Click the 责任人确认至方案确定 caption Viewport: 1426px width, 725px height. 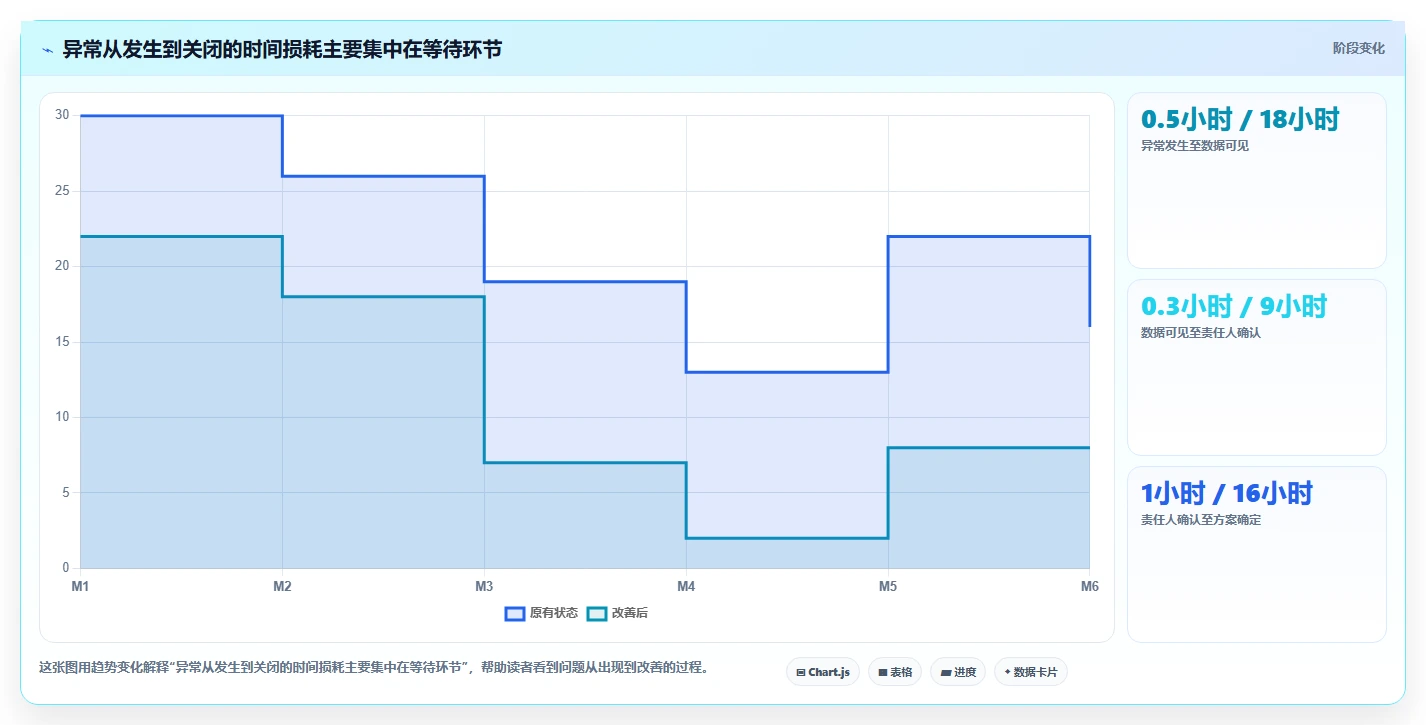(1201, 520)
